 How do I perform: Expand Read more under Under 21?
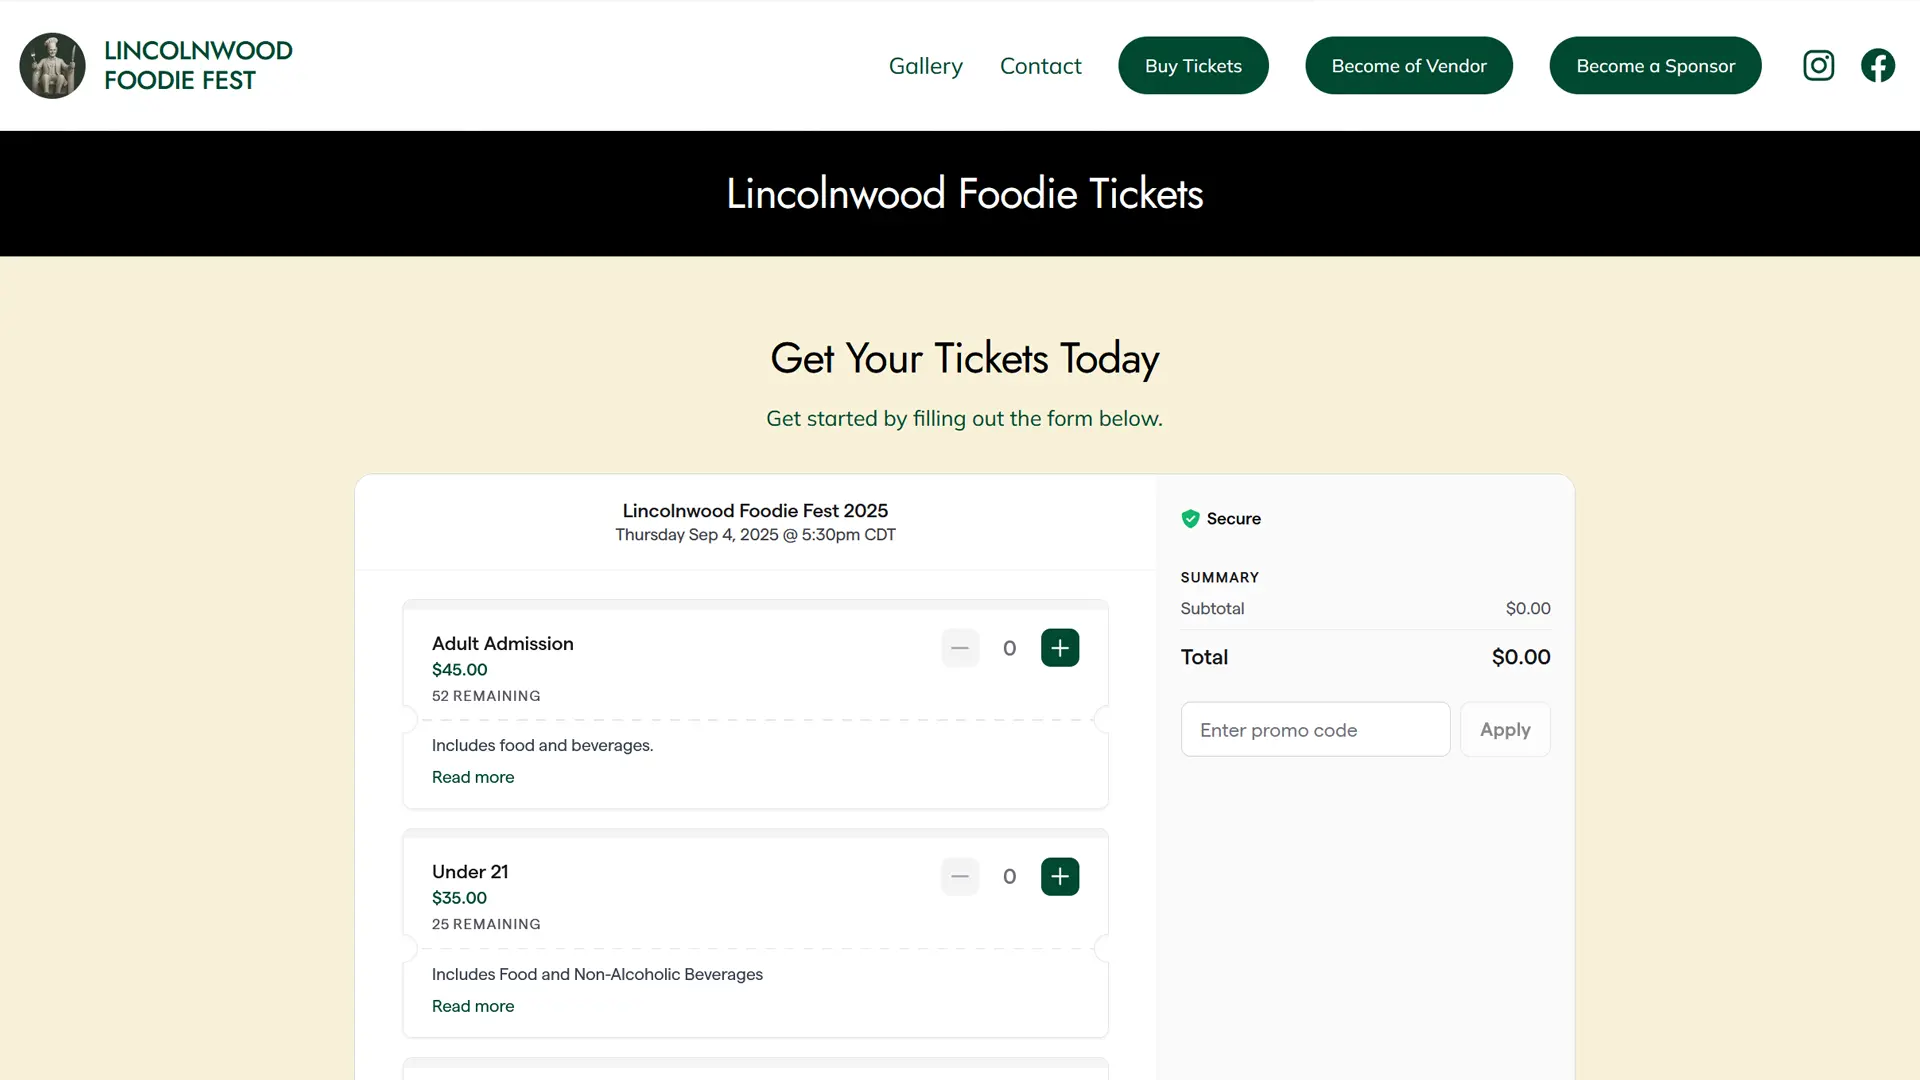tap(473, 1006)
